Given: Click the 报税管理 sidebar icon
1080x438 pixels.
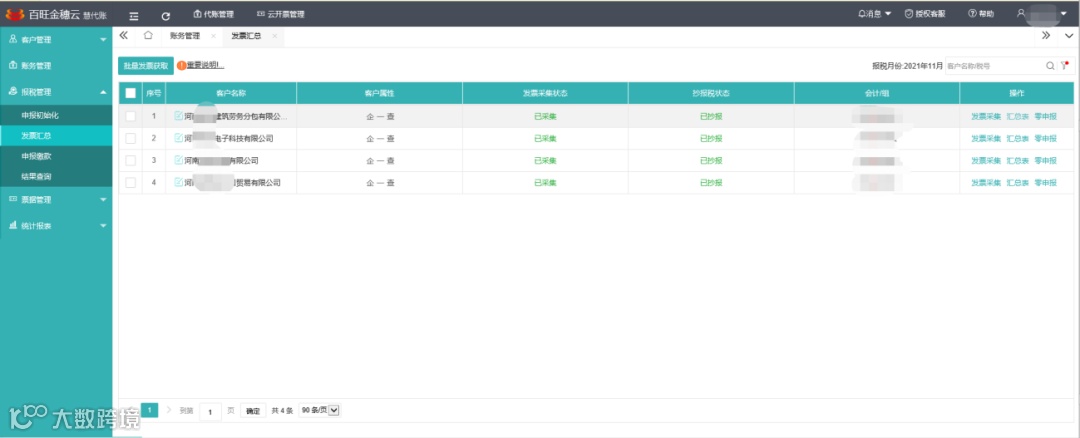Looking at the screenshot, I should click(x=12, y=92).
